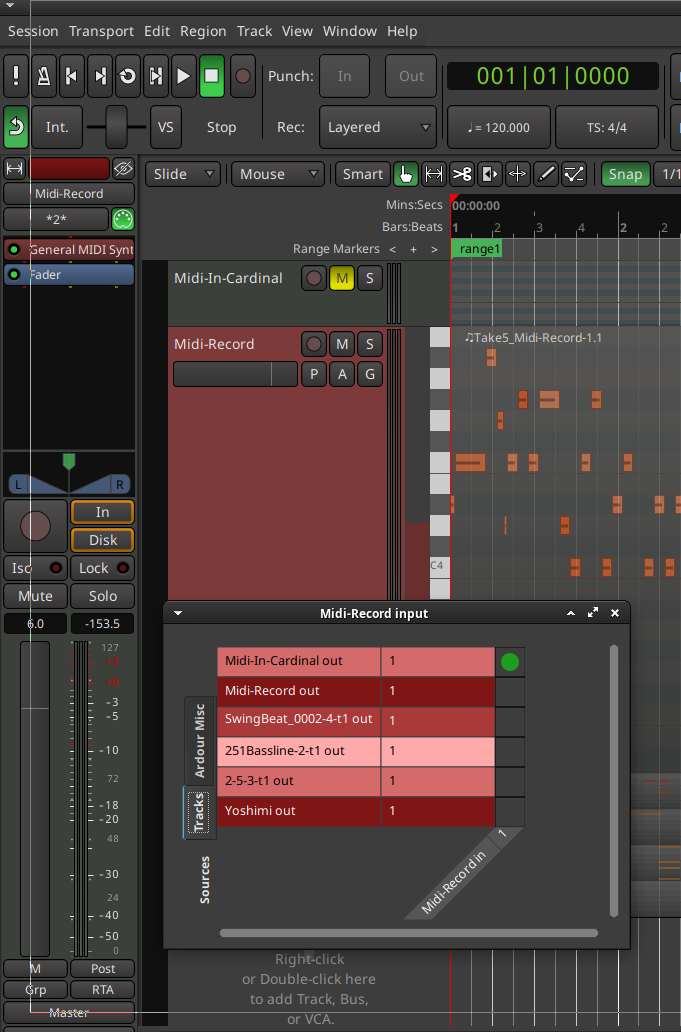Select the Cut (scissors) tool
The image size is (681, 1032).
tap(461, 174)
